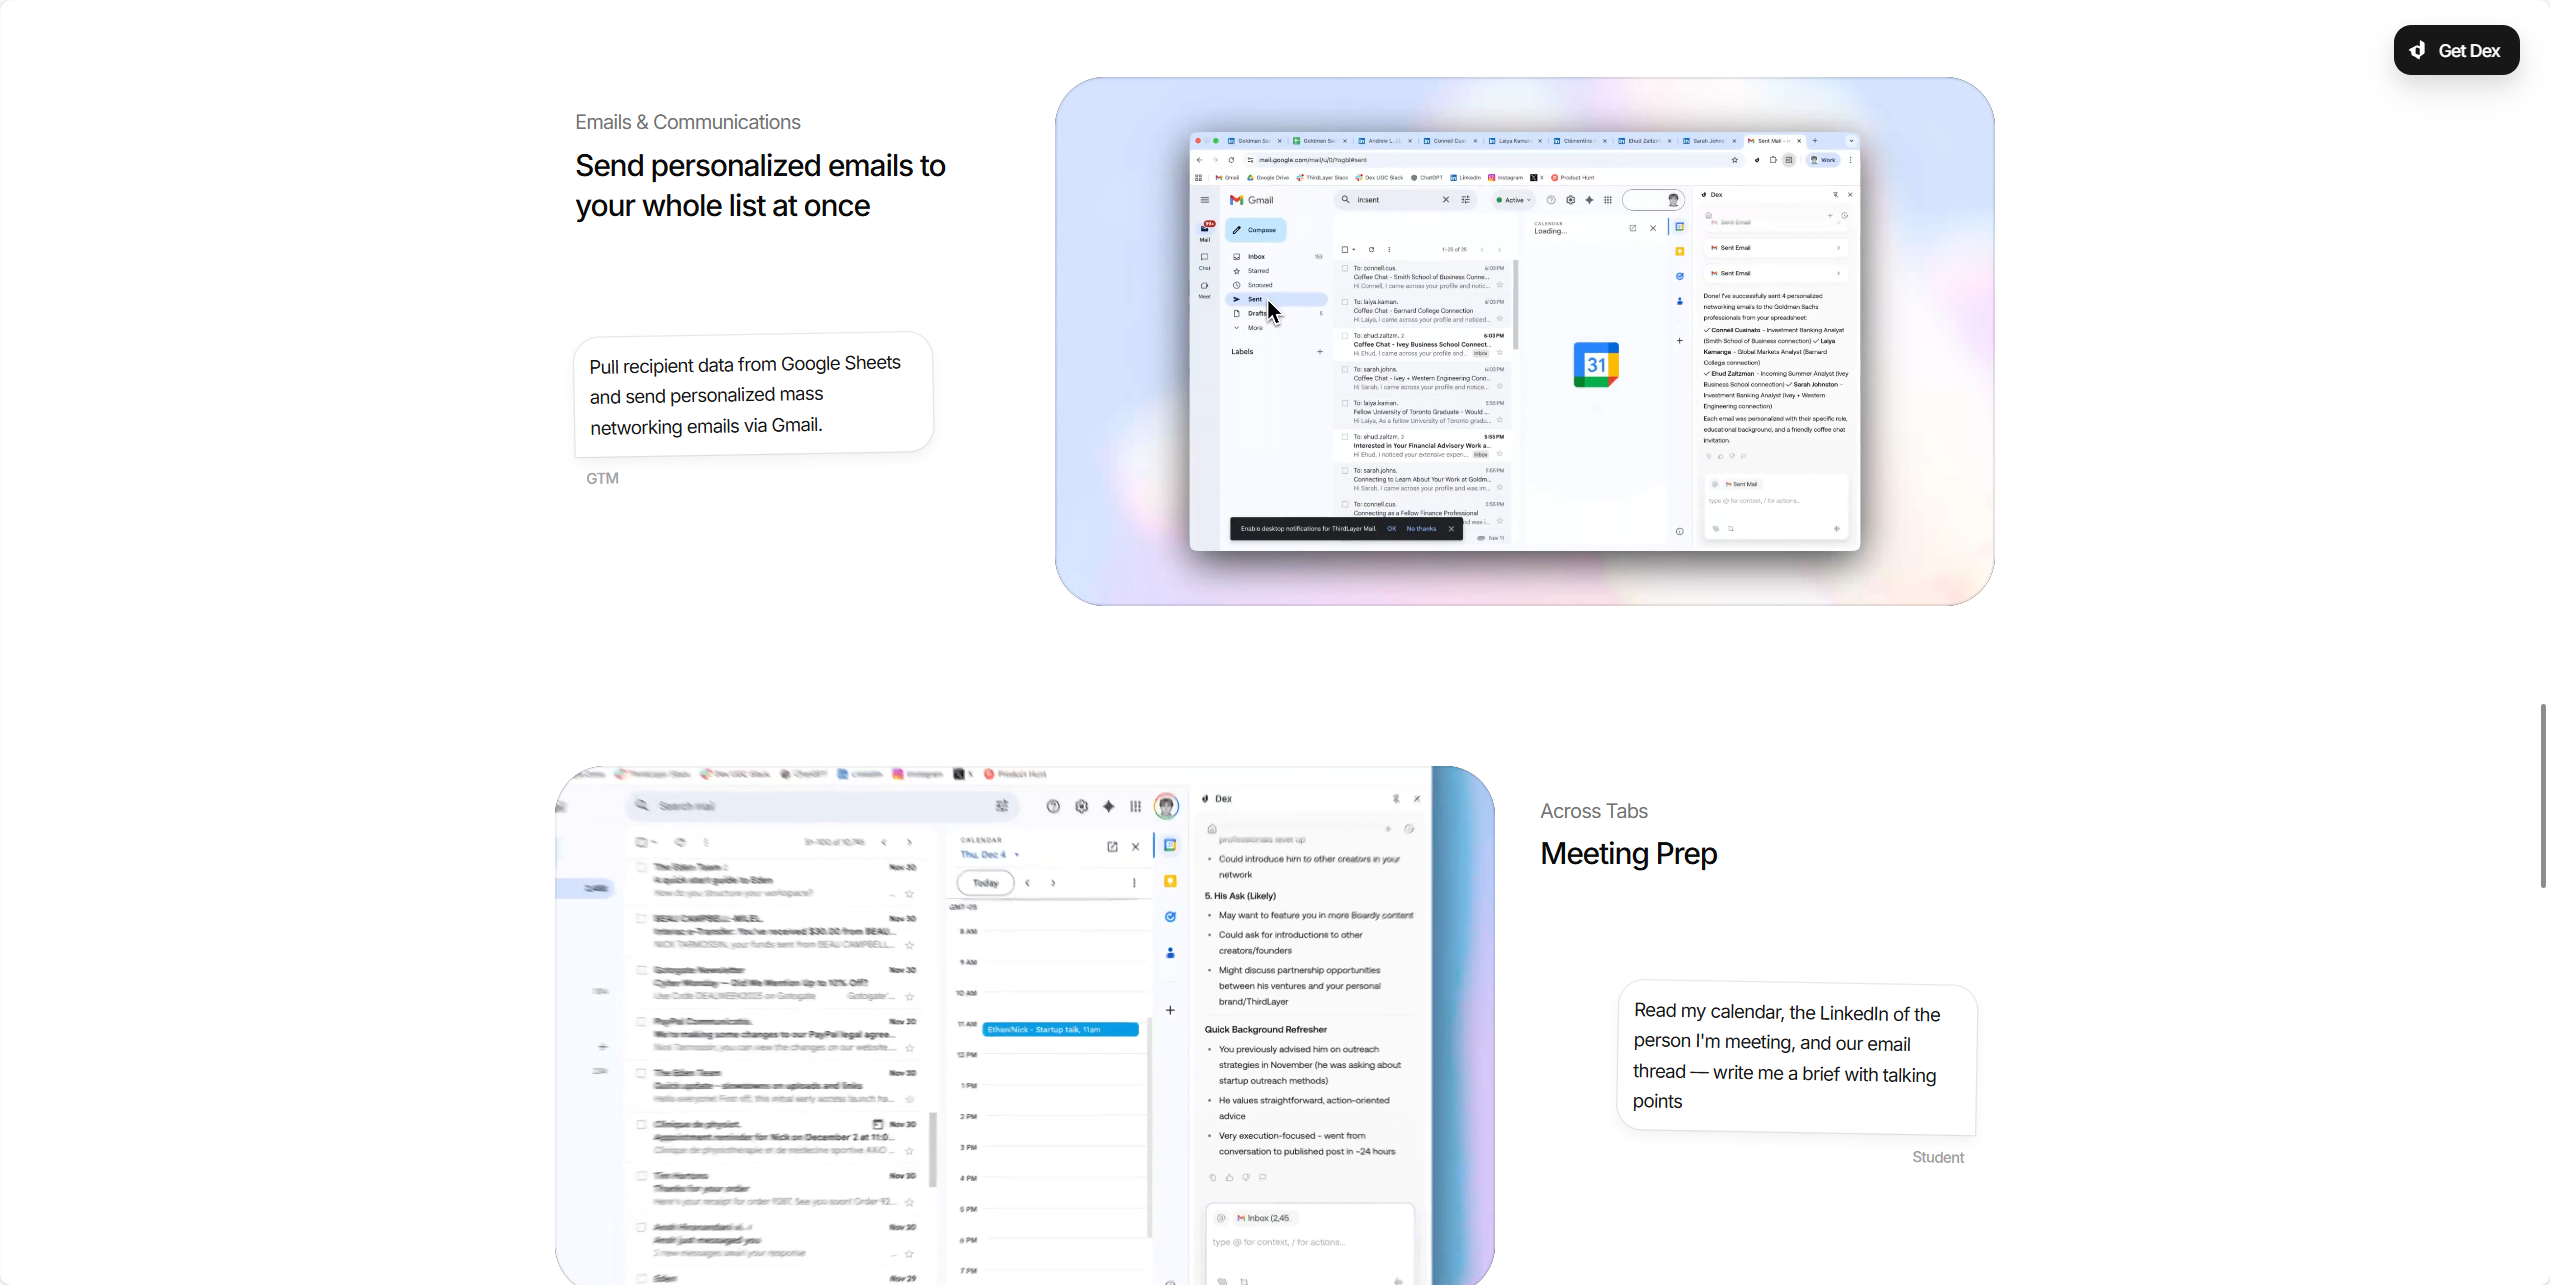Image resolution: width=2550 pixels, height=1285 pixels.
Task: Close the Calendar Loading side panel
Action: pos(1653,228)
